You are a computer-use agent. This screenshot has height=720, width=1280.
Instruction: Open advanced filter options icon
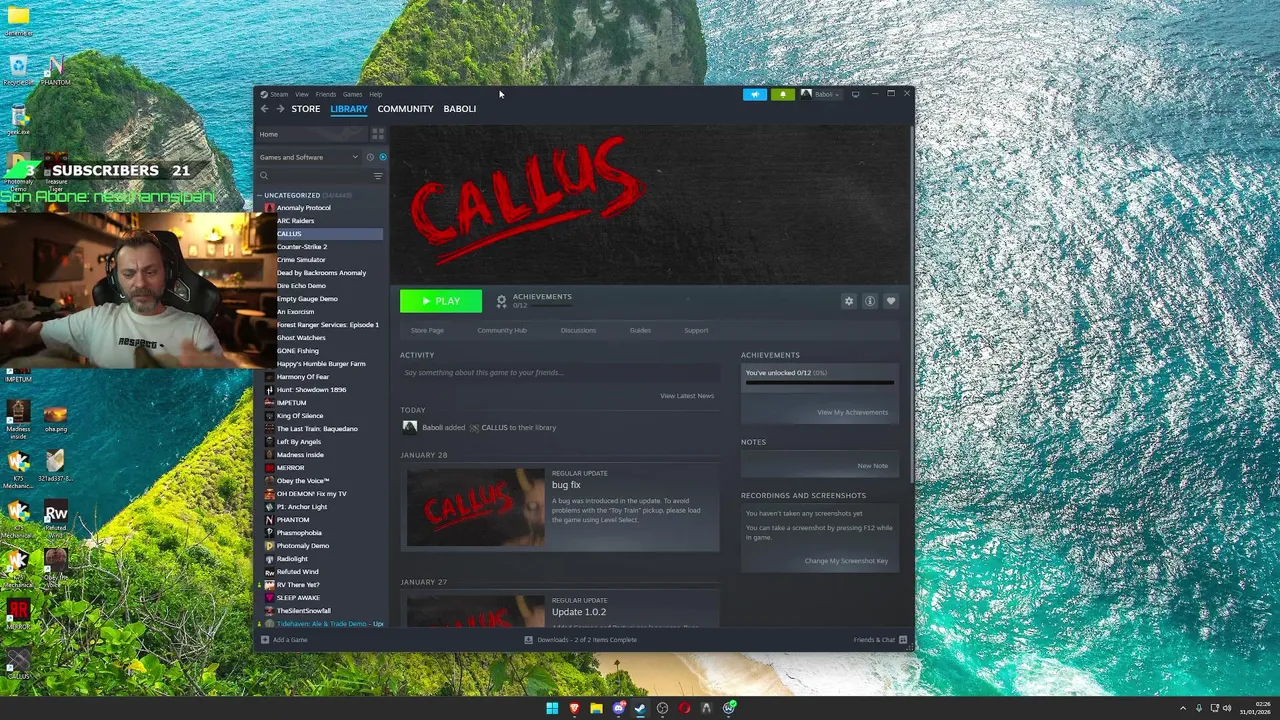[378, 176]
